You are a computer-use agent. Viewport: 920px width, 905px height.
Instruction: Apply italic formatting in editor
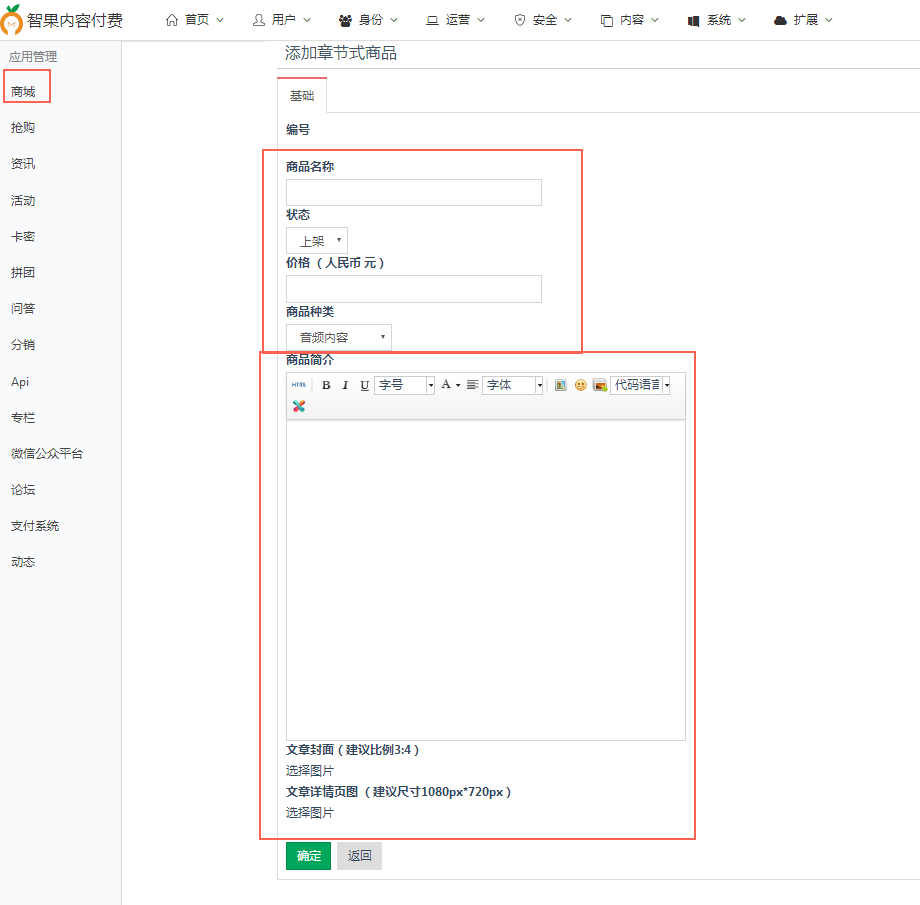[x=345, y=385]
